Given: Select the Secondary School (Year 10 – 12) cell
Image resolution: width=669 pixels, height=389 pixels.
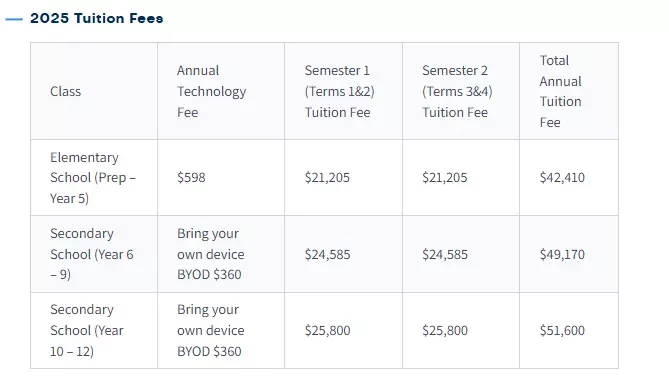Looking at the screenshot, I should pyautogui.click(x=94, y=331).
